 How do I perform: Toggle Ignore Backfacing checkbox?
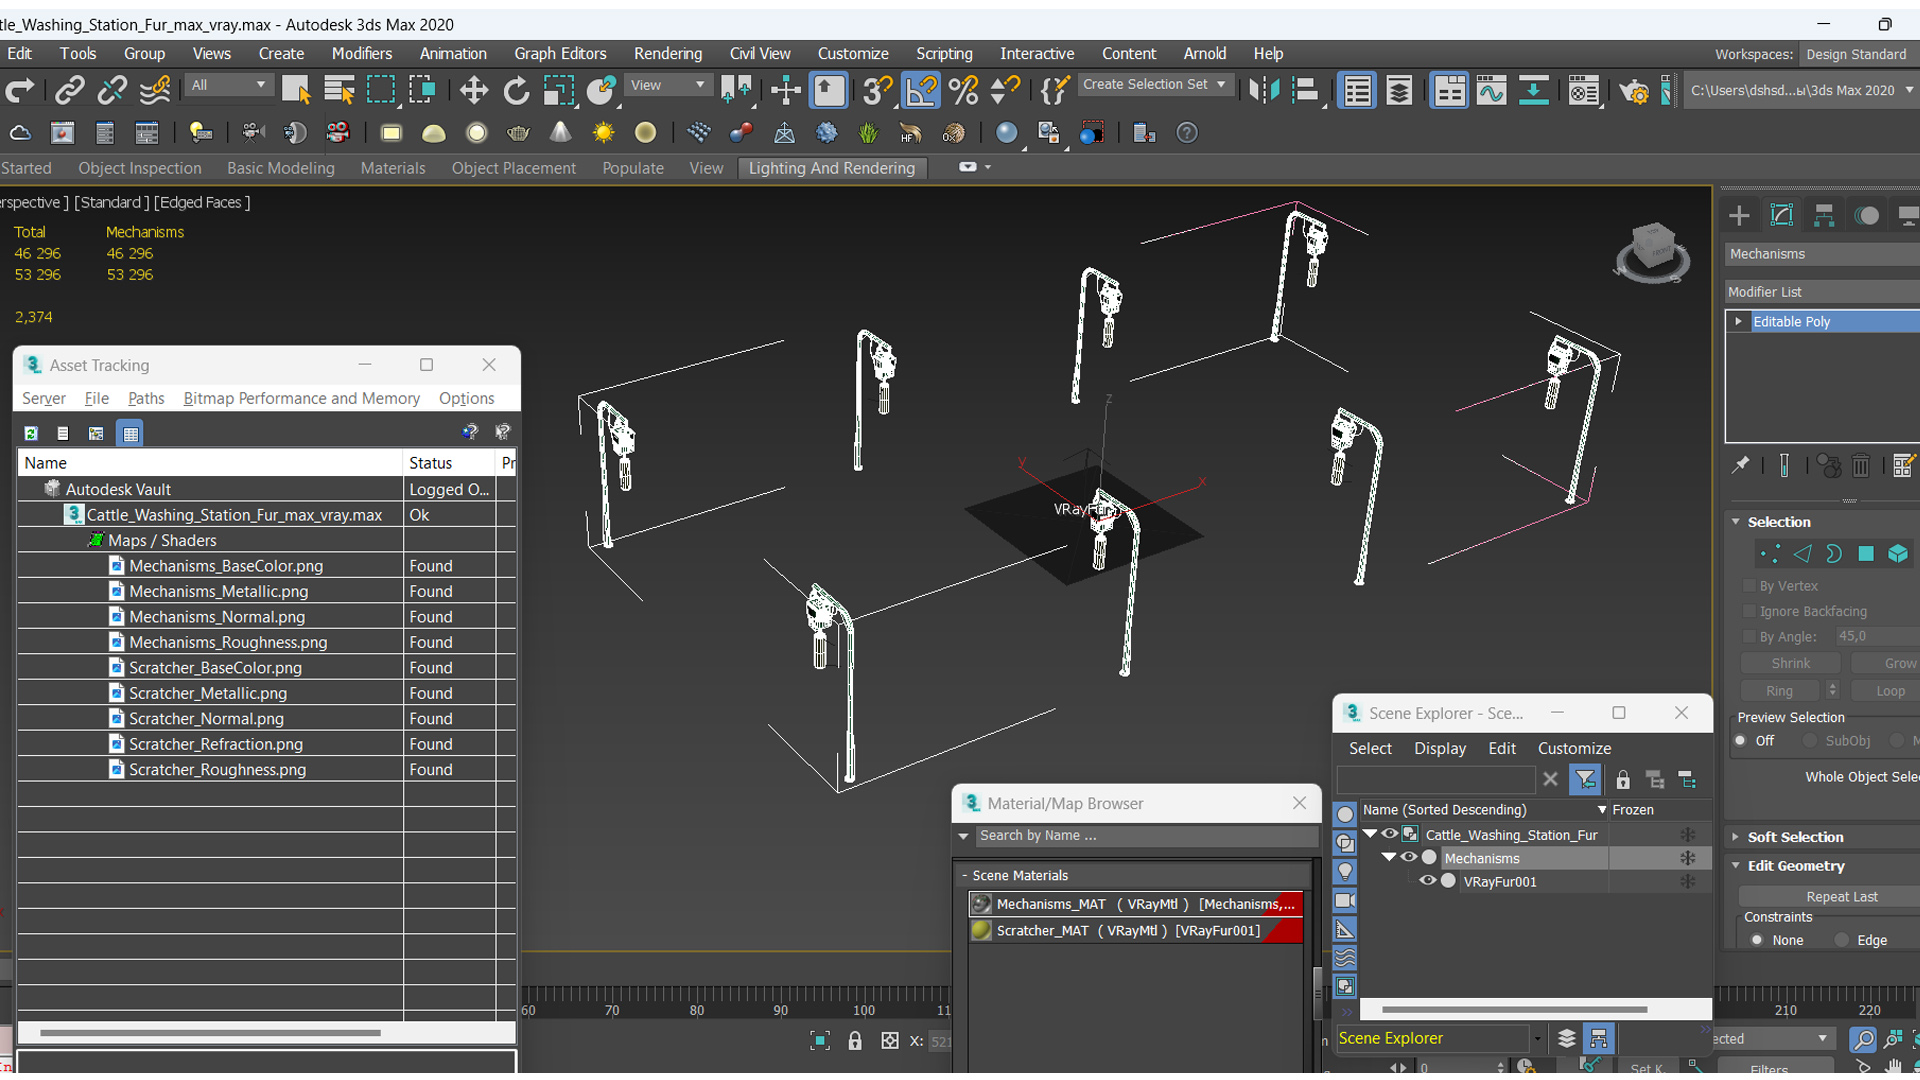coord(1750,611)
